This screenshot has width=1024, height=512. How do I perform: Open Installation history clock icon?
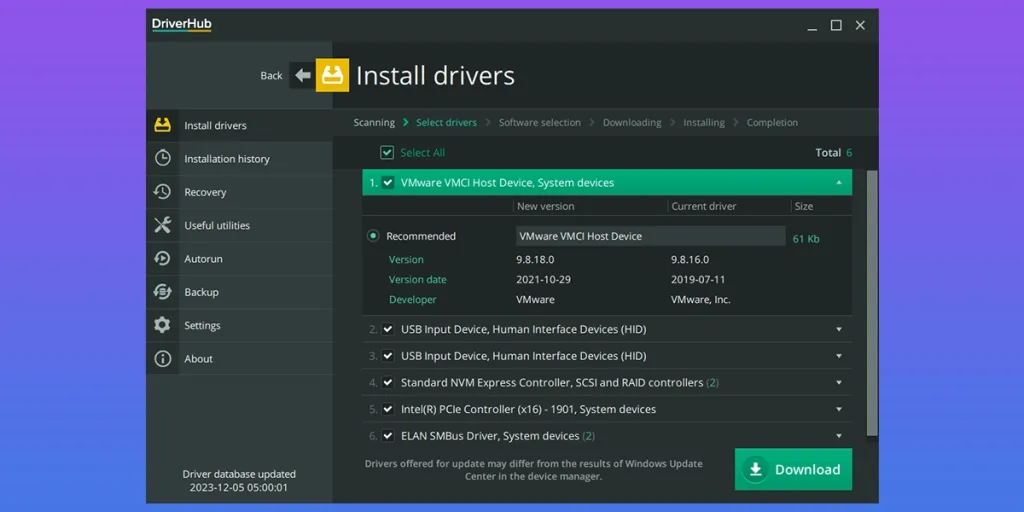point(162,158)
